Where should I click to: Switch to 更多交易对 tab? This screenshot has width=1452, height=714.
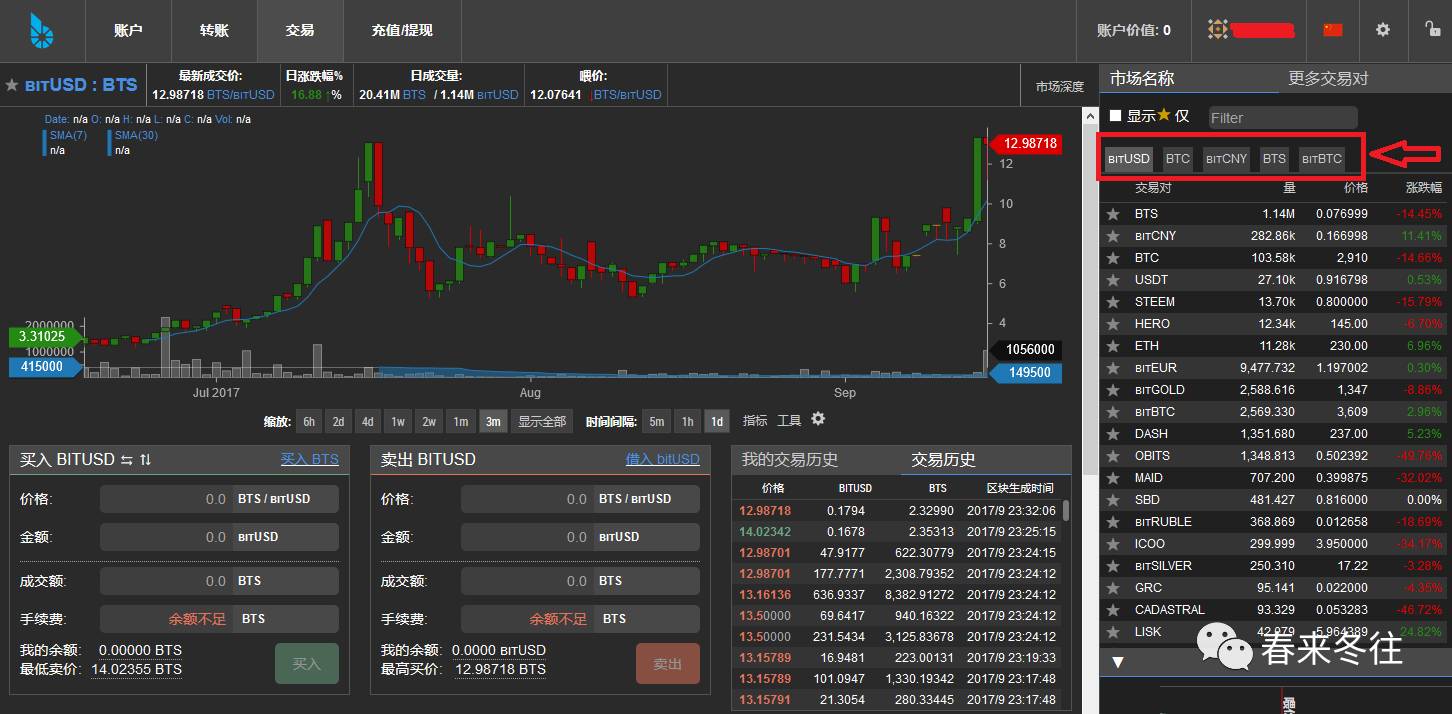tap(1328, 78)
